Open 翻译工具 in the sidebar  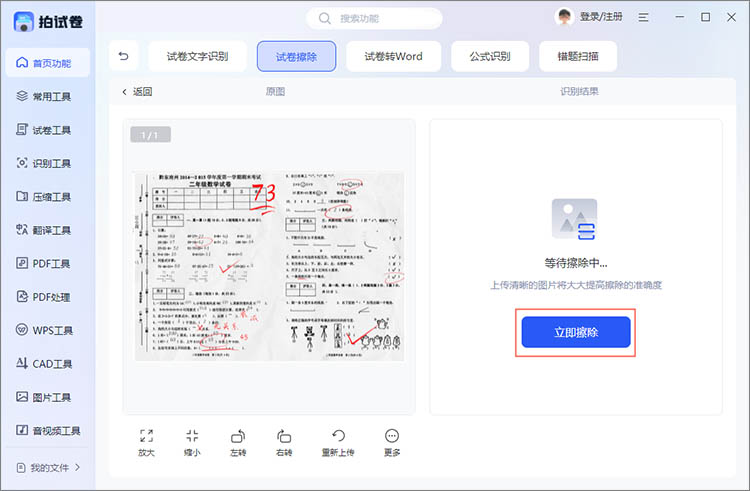tap(48, 230)
